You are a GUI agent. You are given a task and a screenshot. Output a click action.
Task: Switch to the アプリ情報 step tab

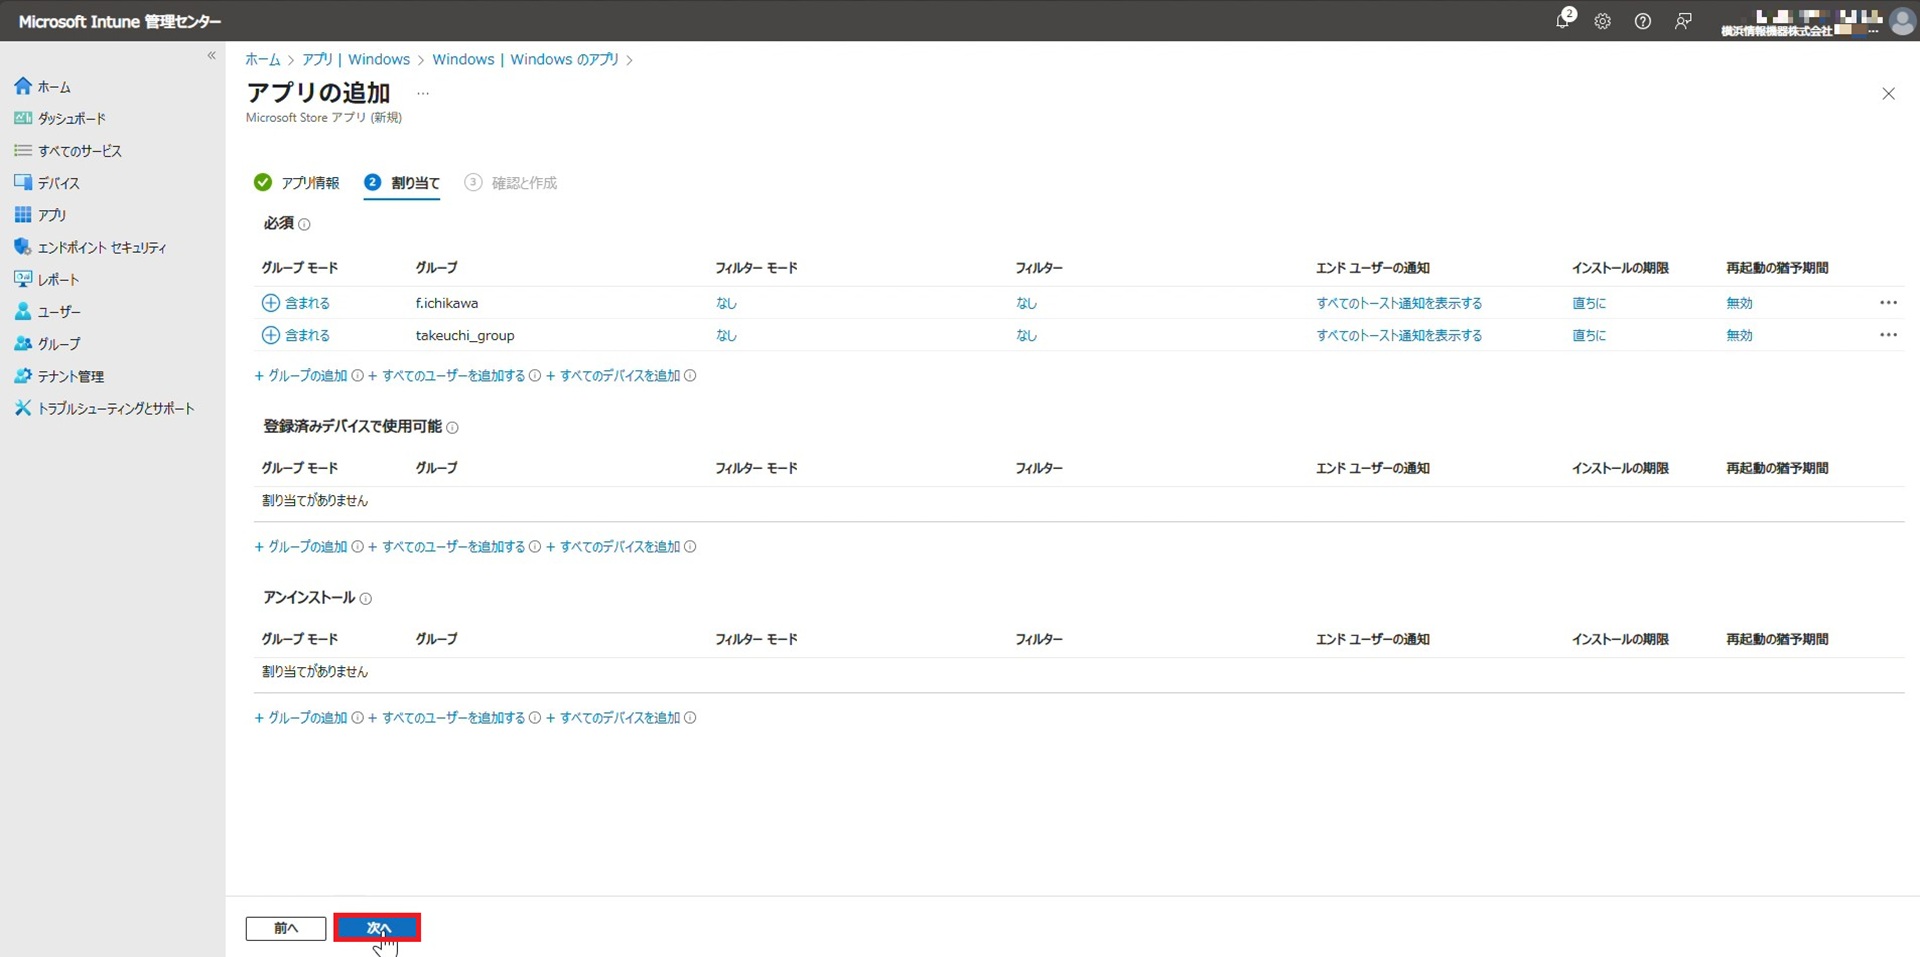[x=297, y=183]
